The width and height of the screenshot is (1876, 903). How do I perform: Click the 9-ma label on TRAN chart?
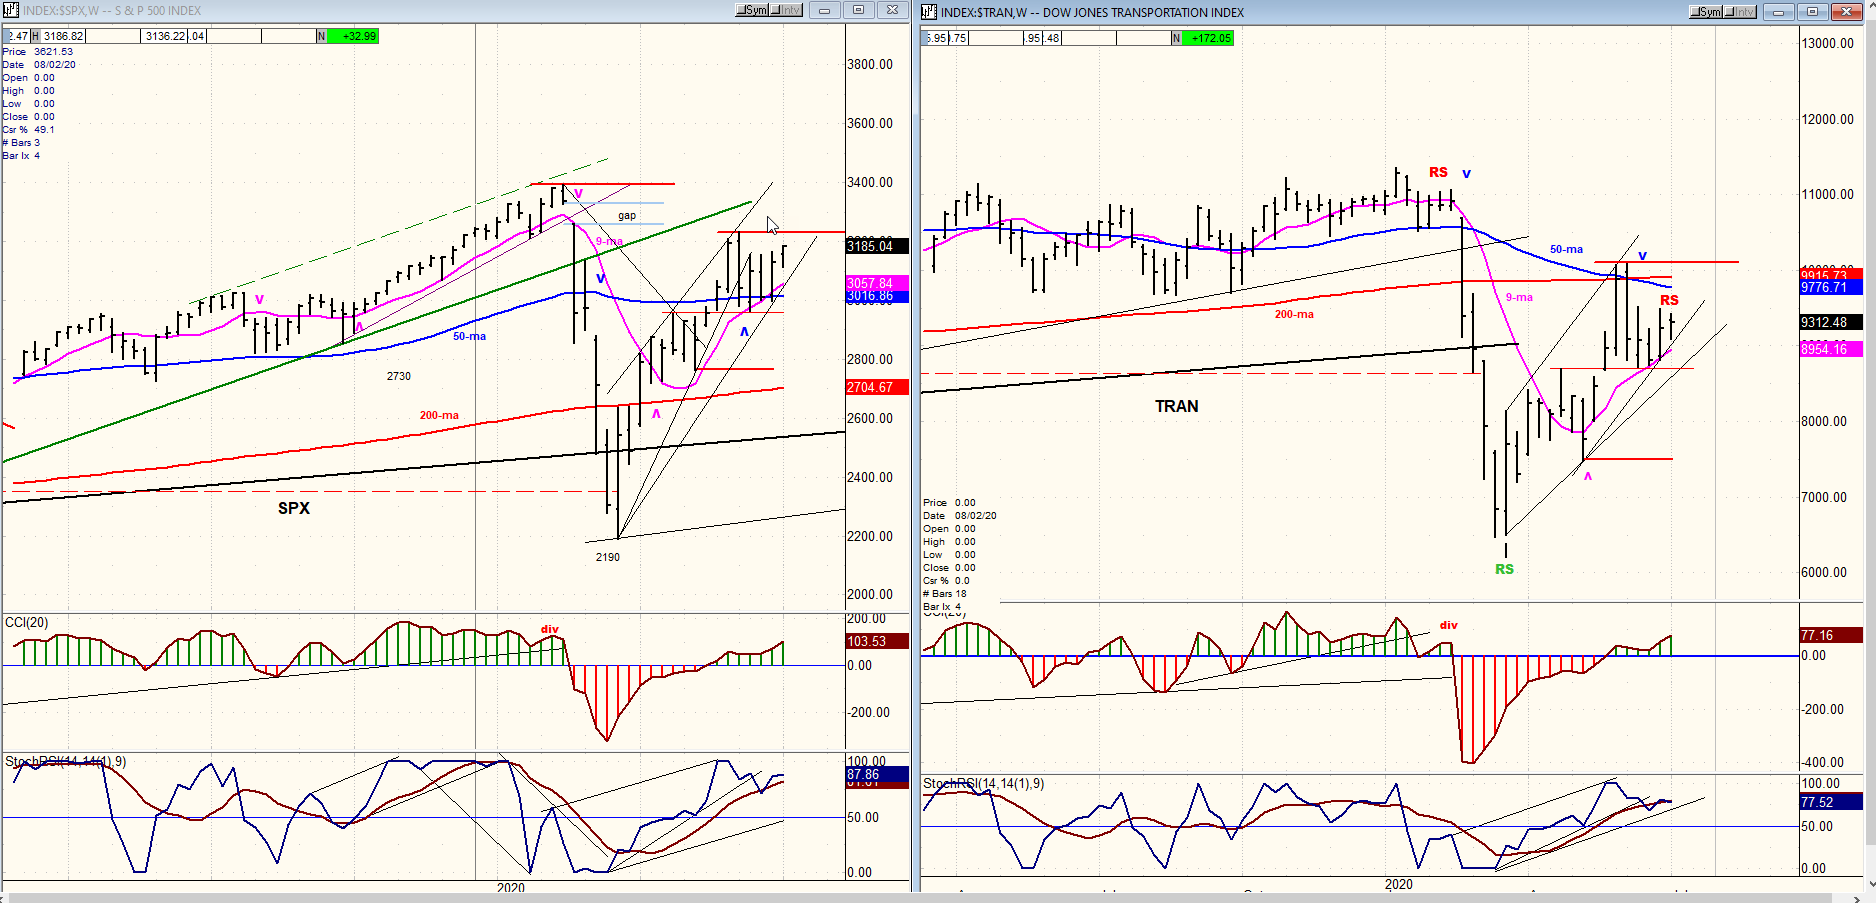[1519, 297]
